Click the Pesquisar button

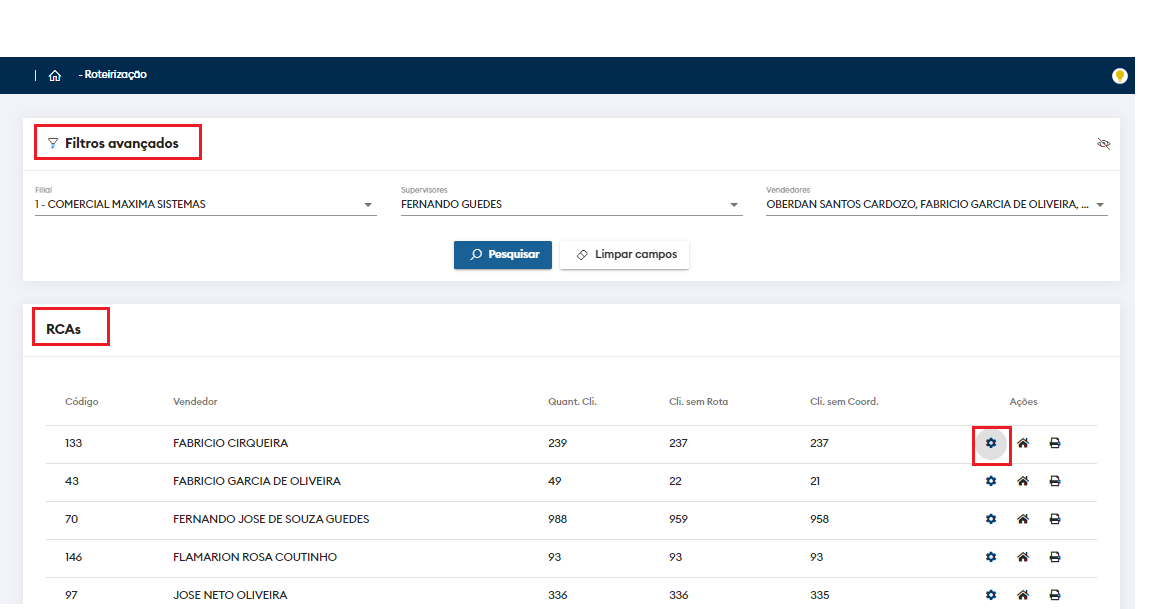point(503,255)
